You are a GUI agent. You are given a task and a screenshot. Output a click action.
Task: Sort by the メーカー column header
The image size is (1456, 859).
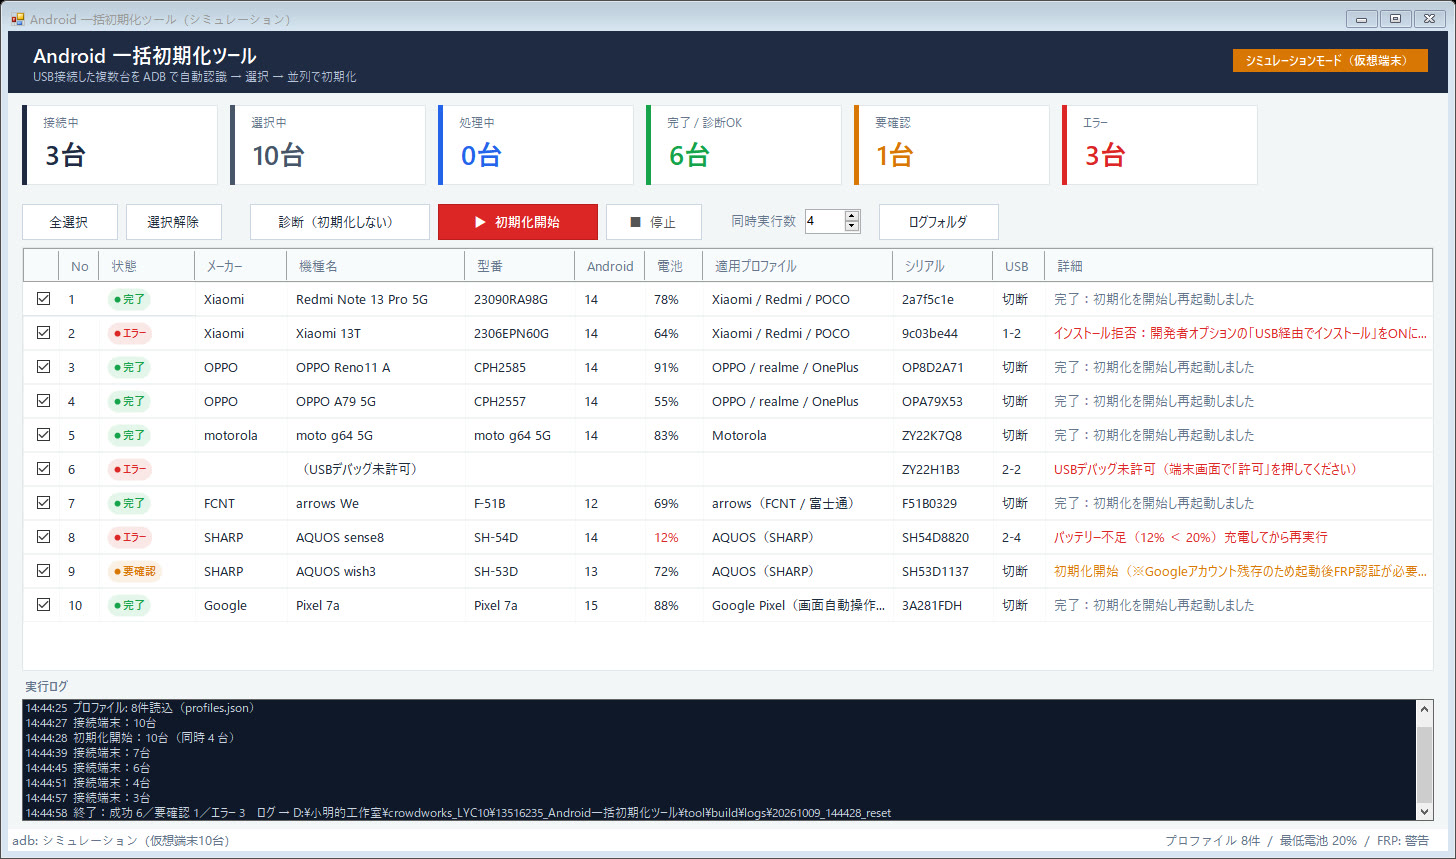[x=241, y=266]
